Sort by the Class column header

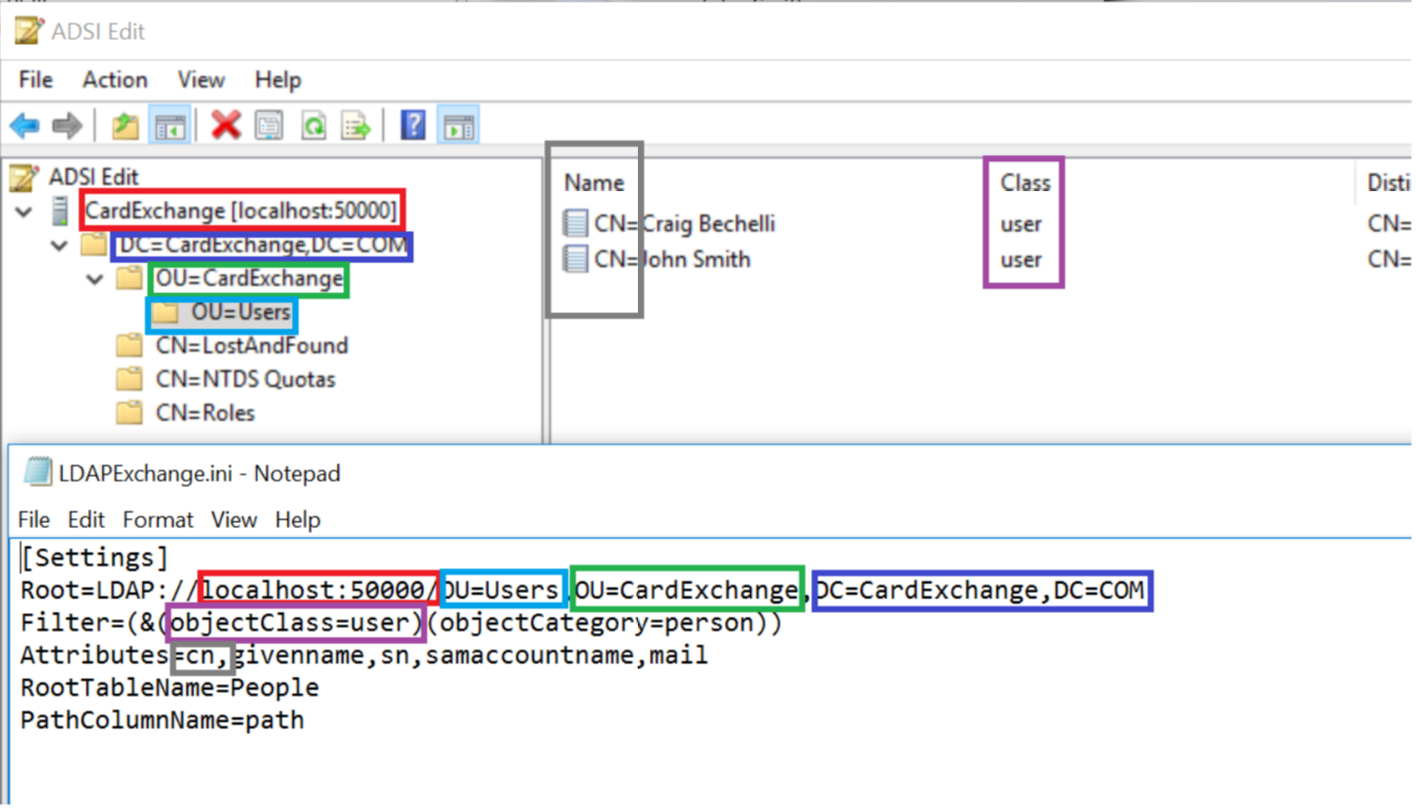pos(1025,183)
